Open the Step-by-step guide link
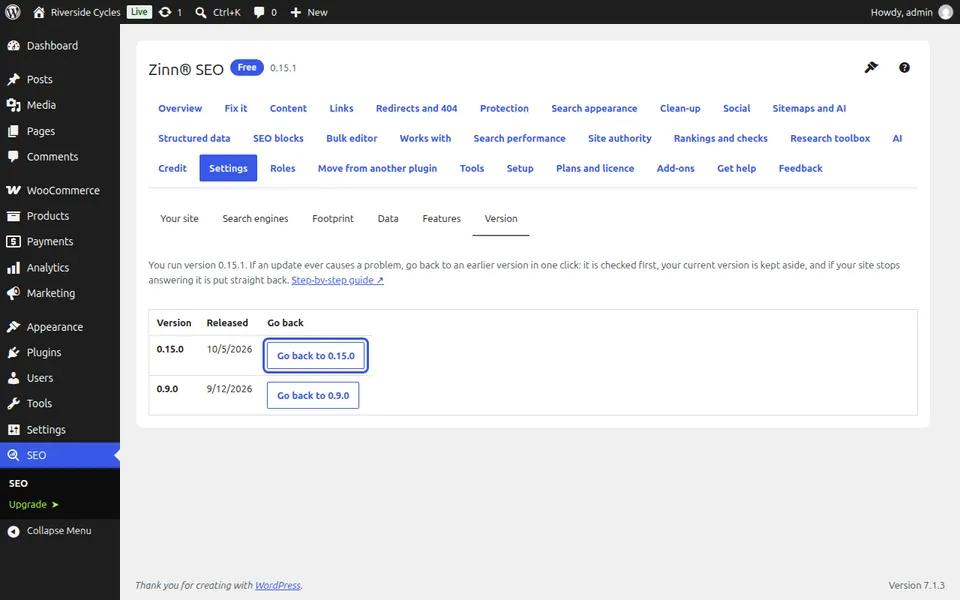The image size is (960, 600). (x=337, y=280)
